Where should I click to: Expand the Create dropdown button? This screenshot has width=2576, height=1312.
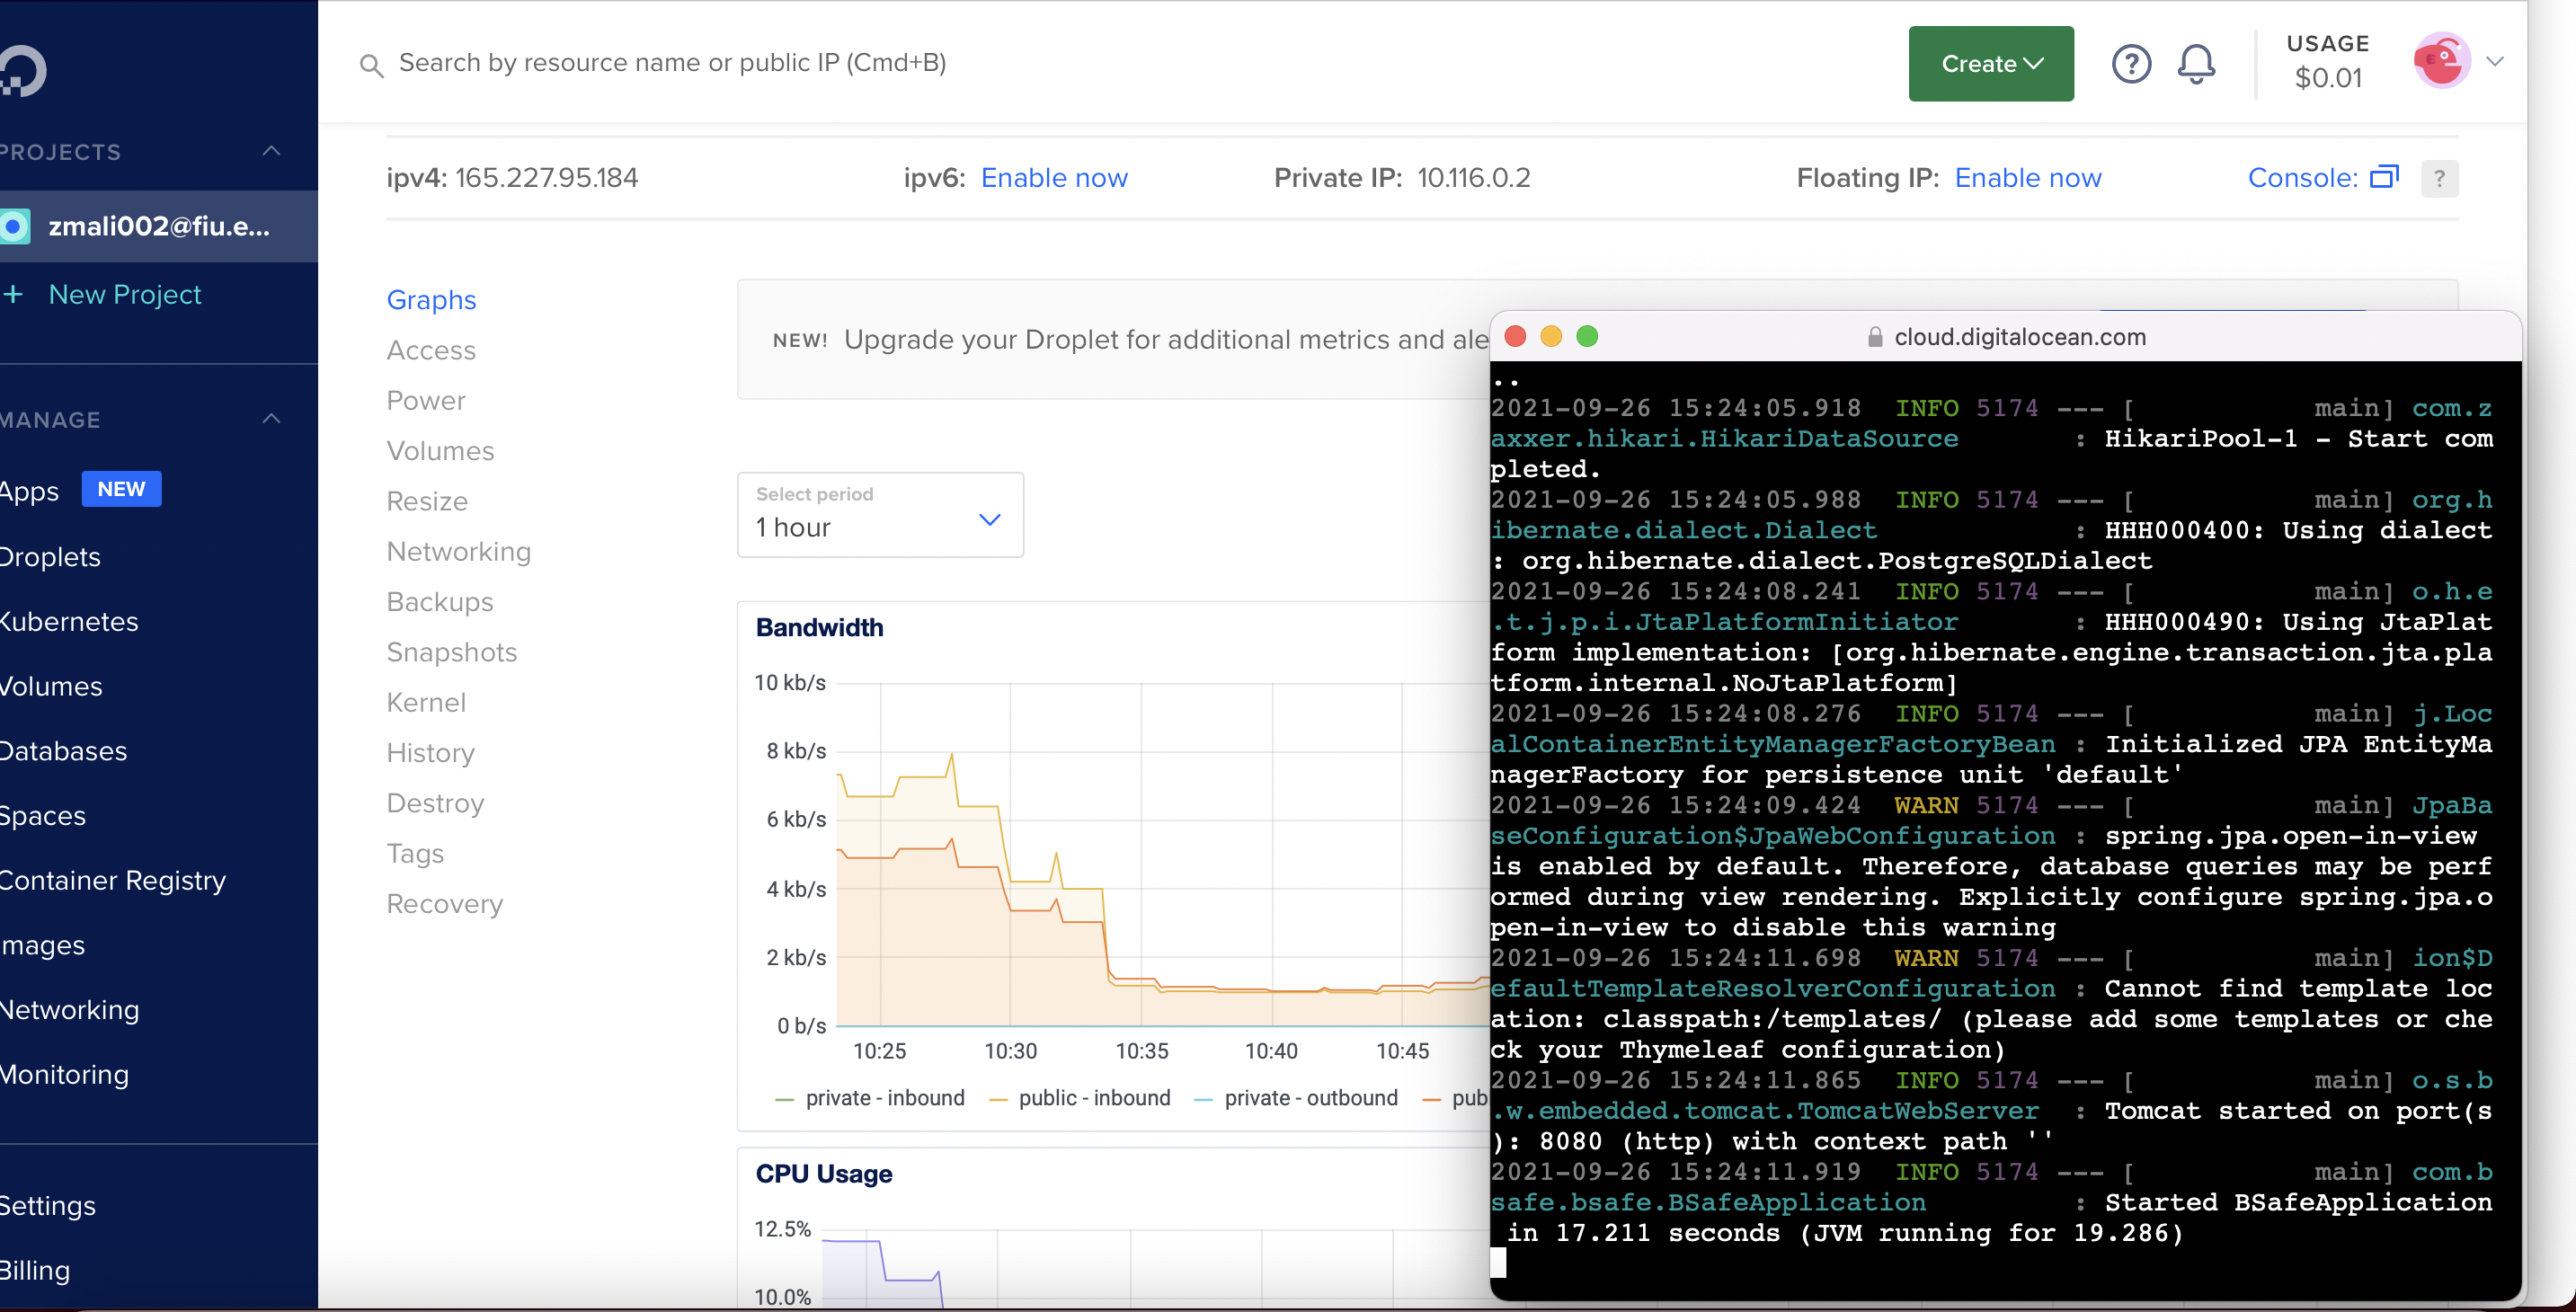point(1990,64)
